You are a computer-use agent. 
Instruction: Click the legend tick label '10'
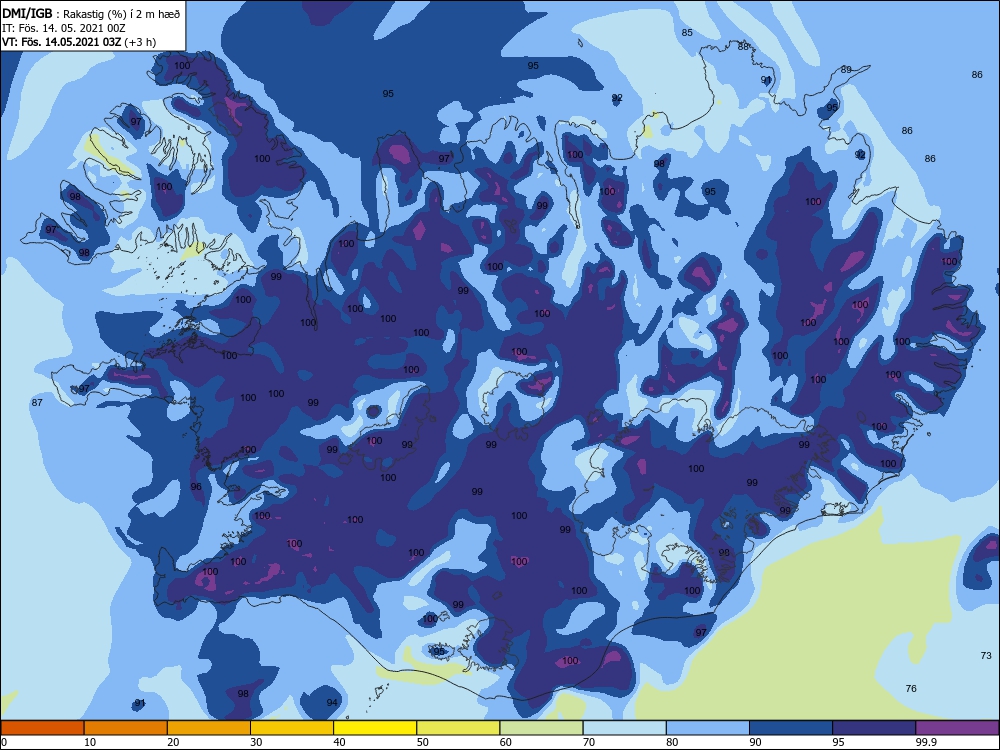pos(90,742)
